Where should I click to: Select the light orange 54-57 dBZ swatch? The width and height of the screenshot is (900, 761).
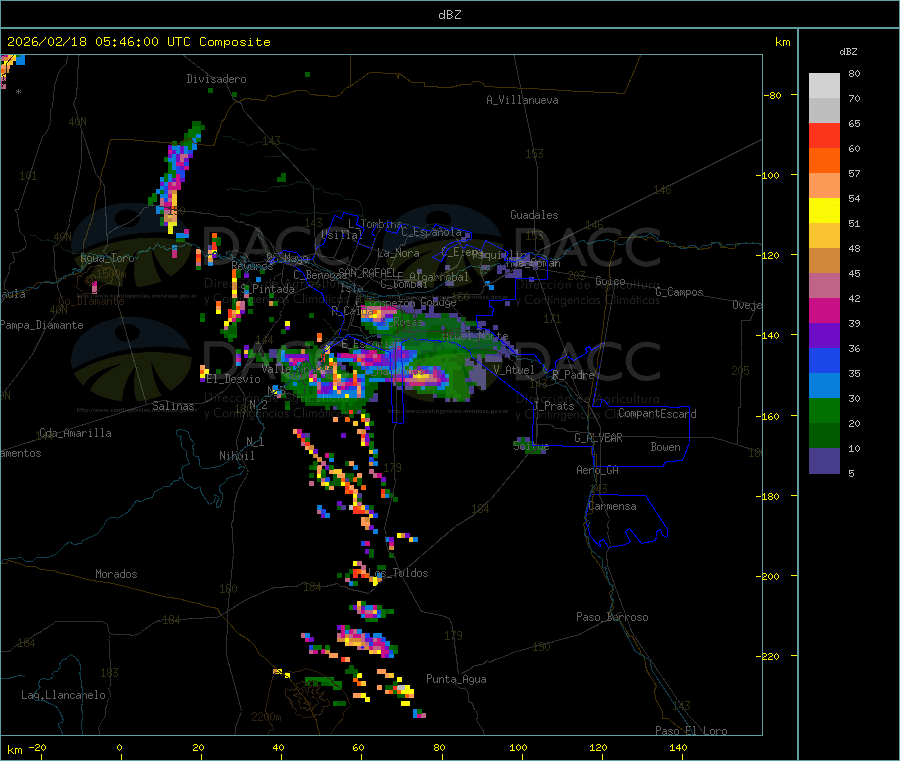tap(824, 186)
